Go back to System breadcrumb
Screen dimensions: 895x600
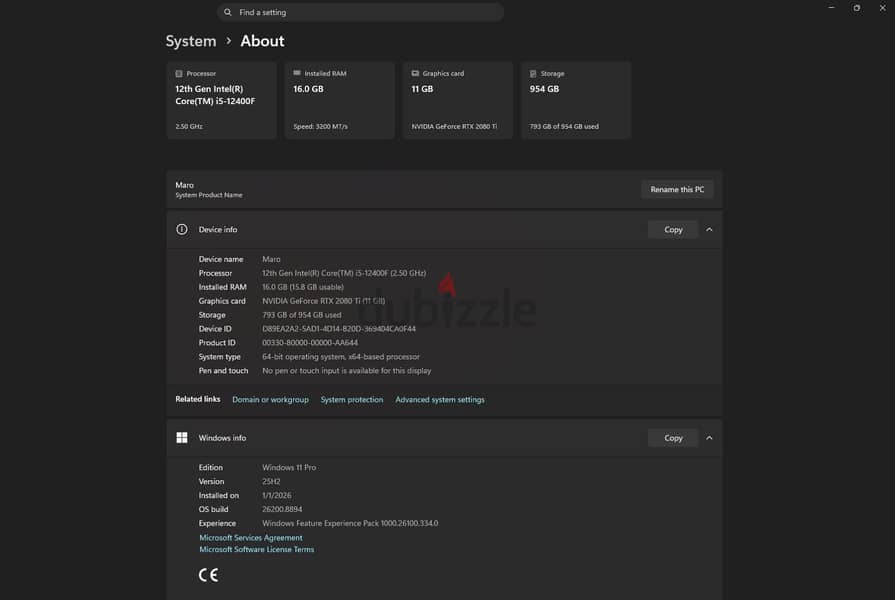tap(191, 41)
